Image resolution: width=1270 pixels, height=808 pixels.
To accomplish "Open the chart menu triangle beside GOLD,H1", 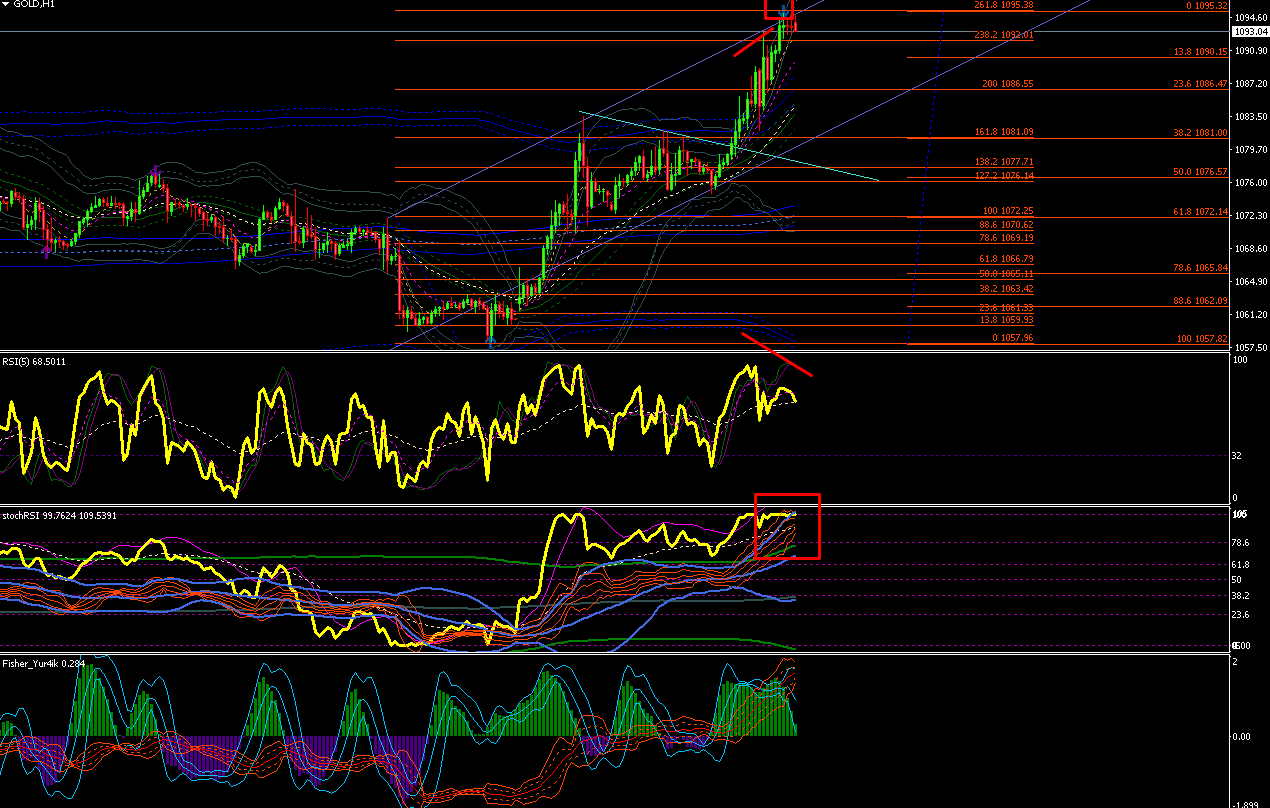I will [x=6, y=5].
